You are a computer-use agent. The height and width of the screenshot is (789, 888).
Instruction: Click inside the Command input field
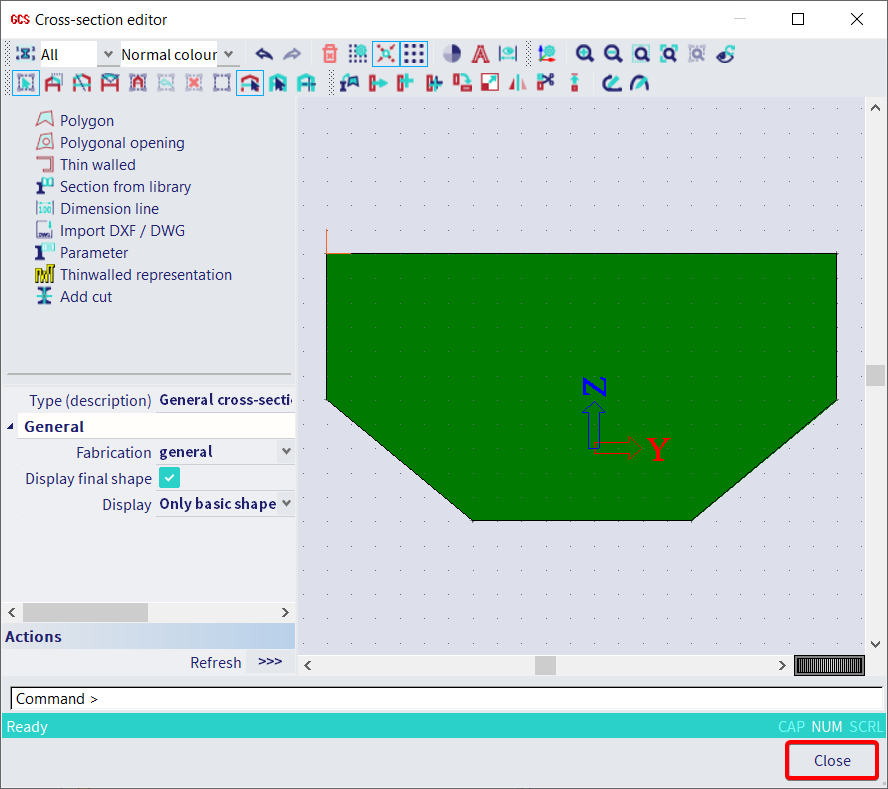pyautogui.click(x=200, y=698)
